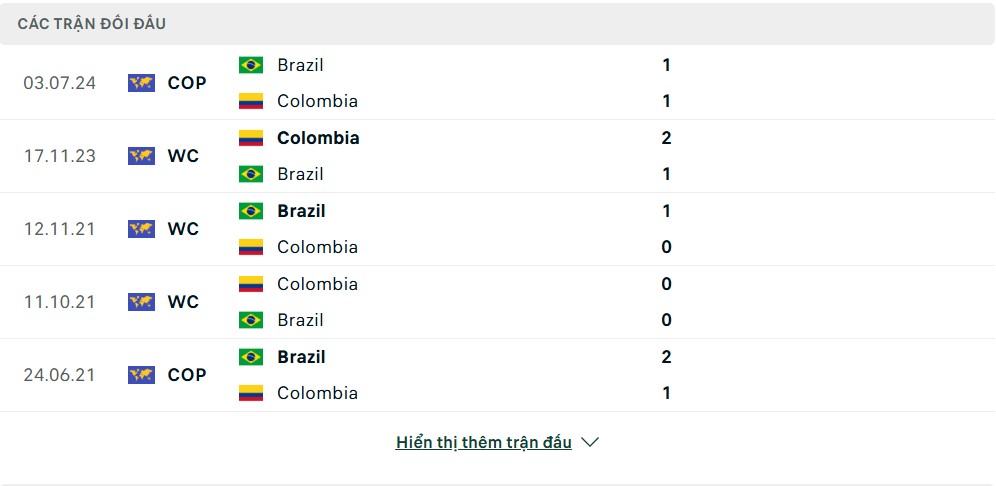Screen dimensions: 996x486
Task: Select the WC label of the 12.11.21 match
Action: coord(184,229)
